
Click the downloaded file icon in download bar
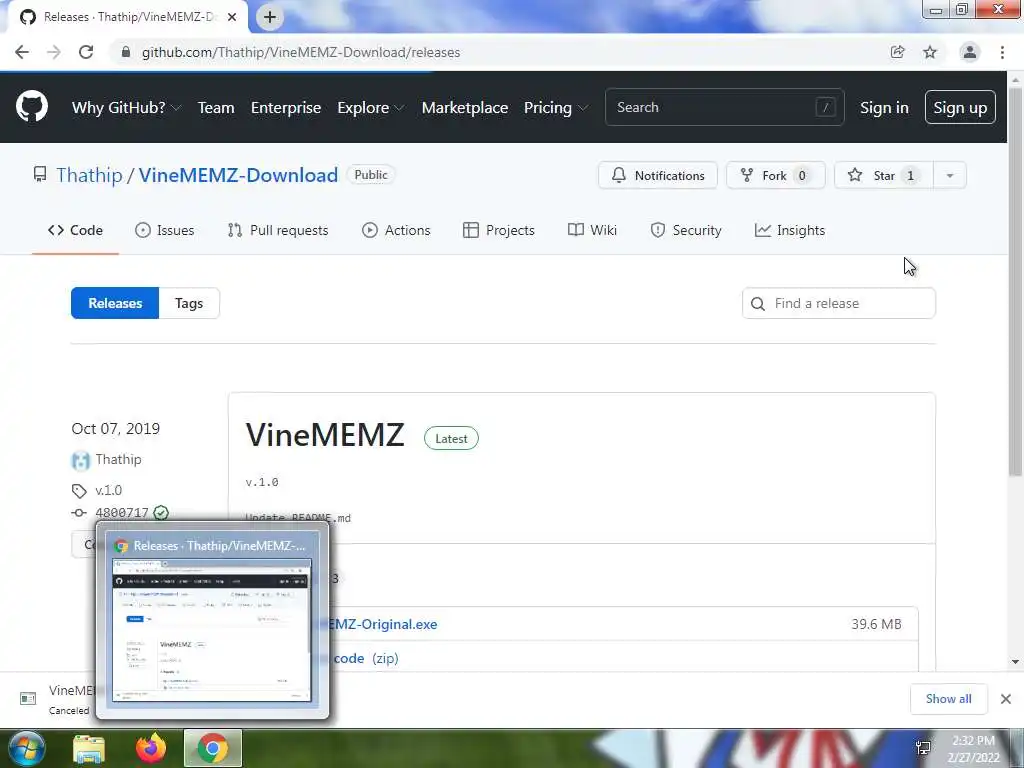coord(28,699)
